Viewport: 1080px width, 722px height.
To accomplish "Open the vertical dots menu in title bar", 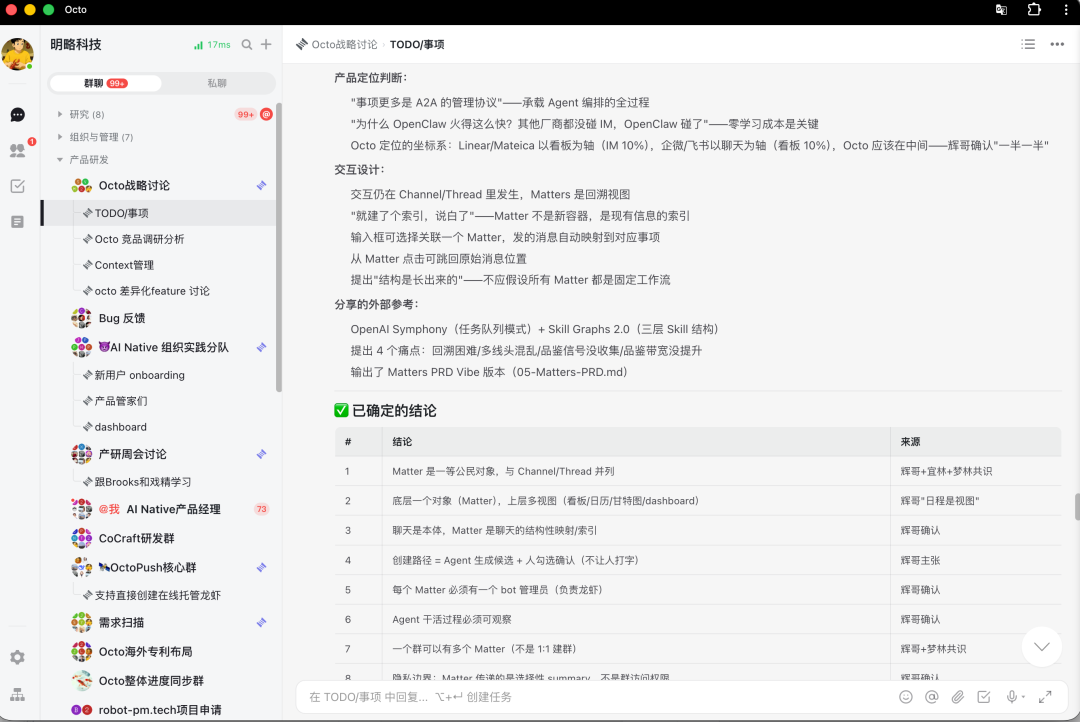I will point(1066,10).
